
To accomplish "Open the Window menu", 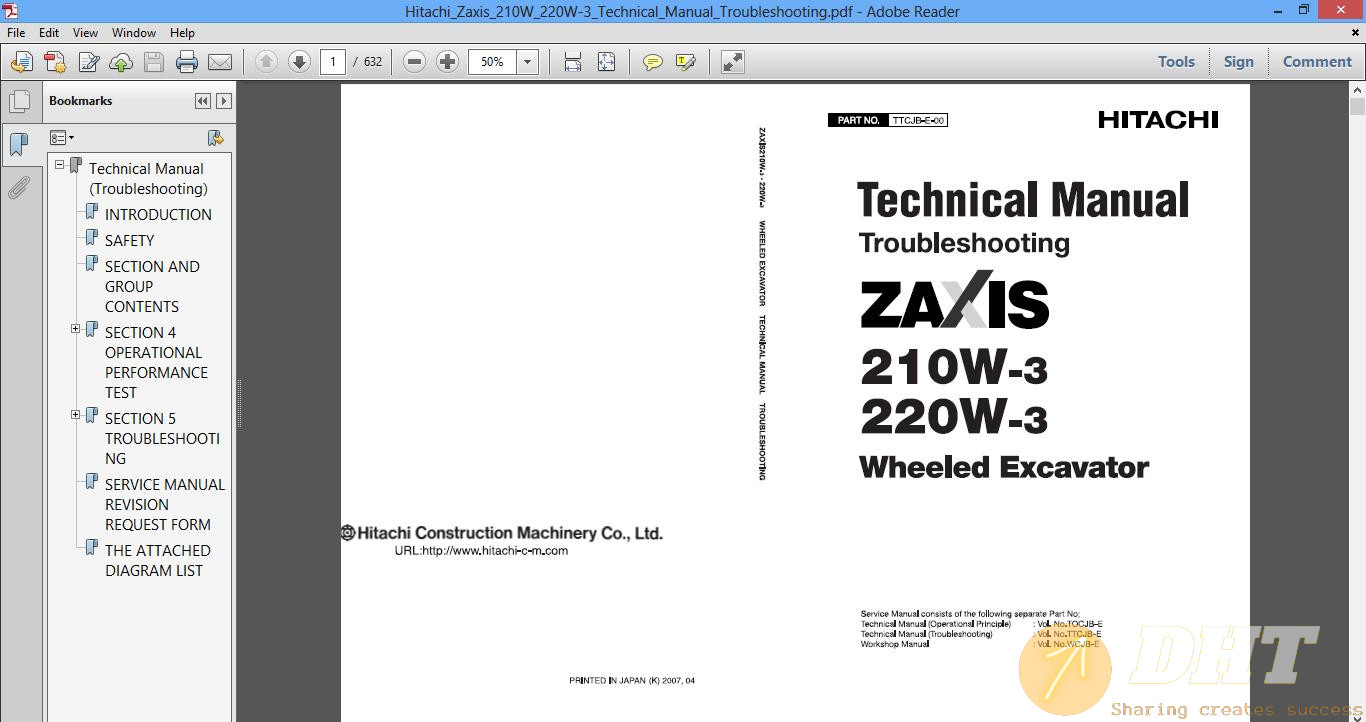I will [134, 33].
